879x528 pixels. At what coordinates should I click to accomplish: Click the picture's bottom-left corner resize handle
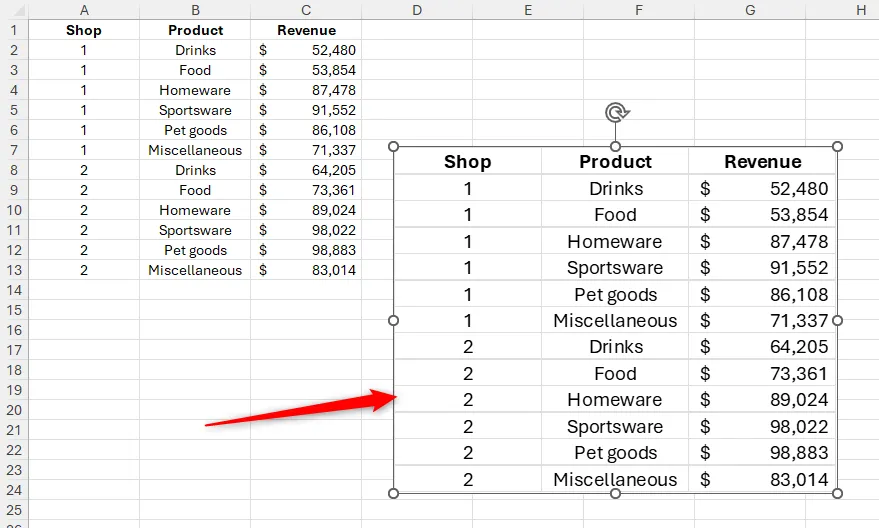[393, 493]
